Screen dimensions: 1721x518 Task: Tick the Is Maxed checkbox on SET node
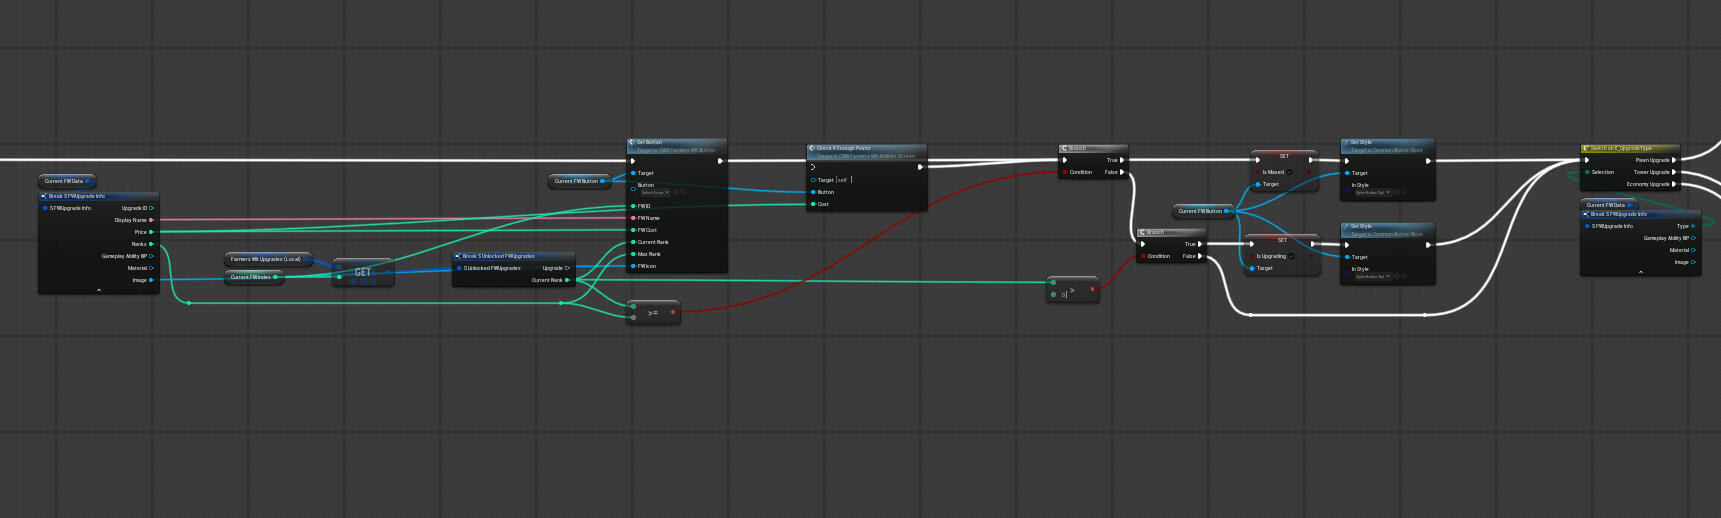point(1290,172)
